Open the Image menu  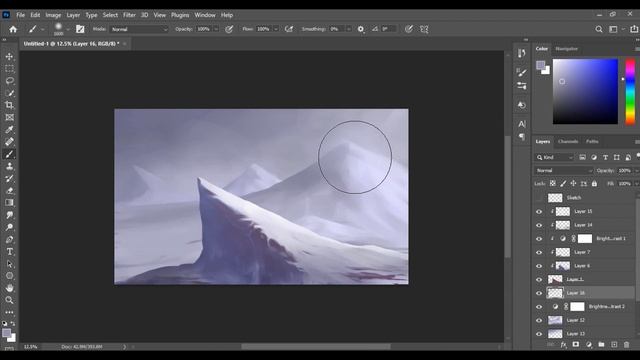(x=53, y=15)
